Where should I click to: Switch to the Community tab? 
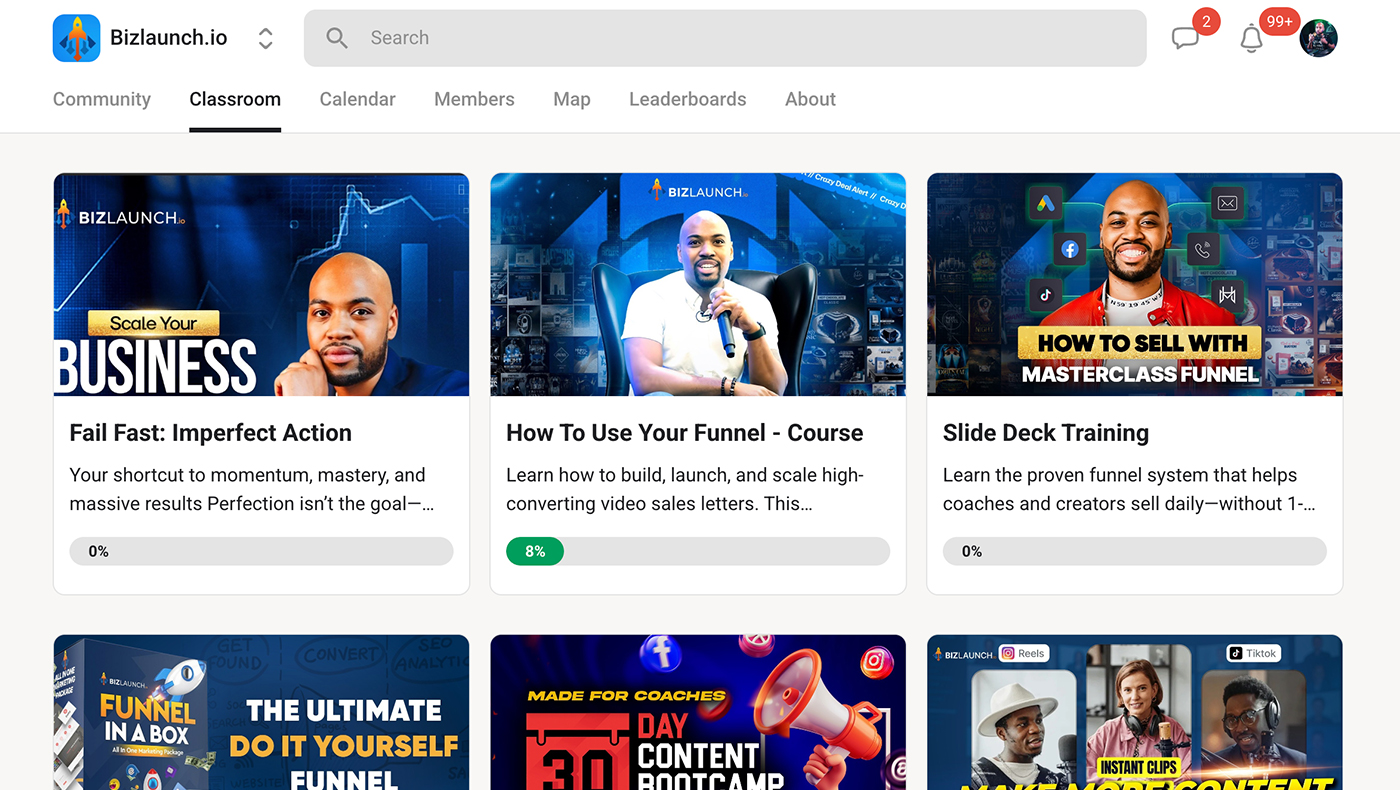tap(102, 99)
